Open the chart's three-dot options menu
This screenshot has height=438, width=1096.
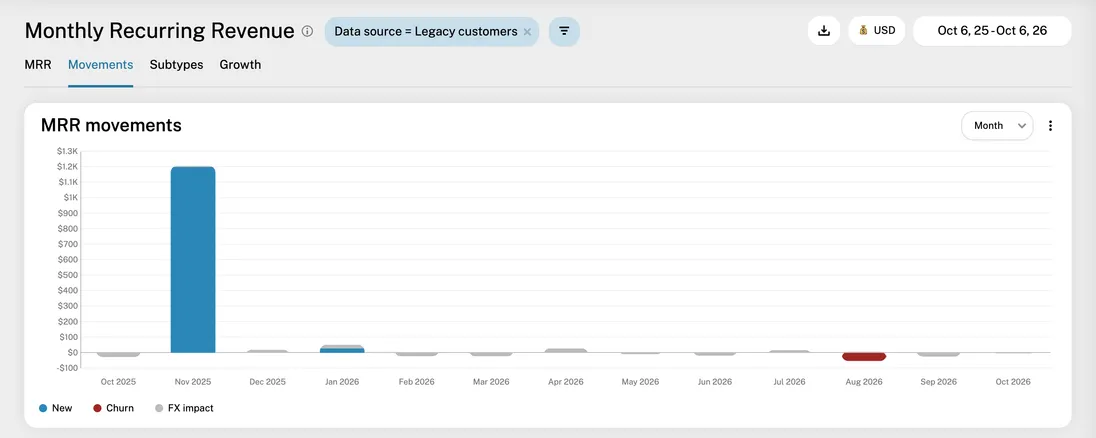point(1050,126)
